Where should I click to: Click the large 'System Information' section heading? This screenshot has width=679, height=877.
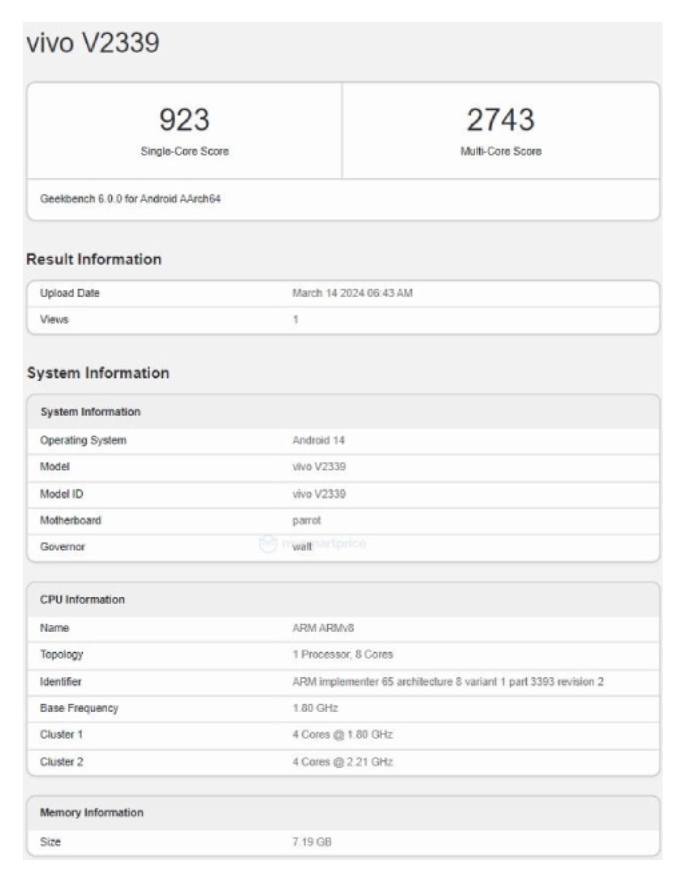[x=98, y=373]
